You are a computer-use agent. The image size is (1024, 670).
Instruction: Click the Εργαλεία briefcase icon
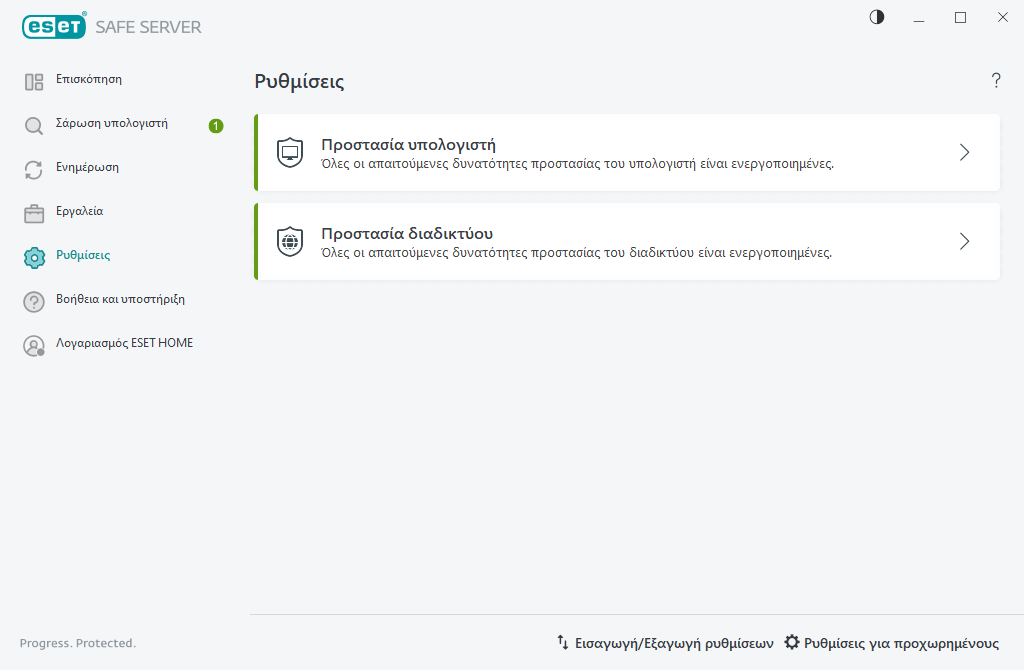coord(34,214)
